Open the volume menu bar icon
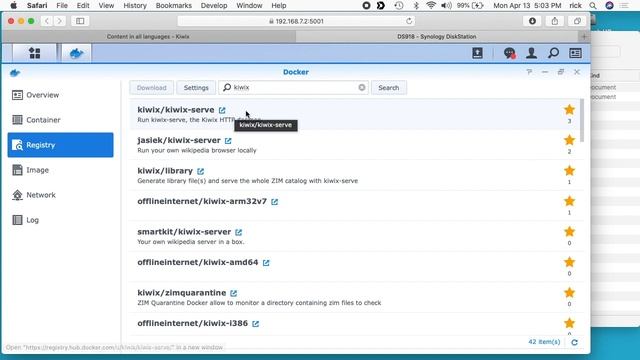640x360 pixels. pyautogui.click(x=446, y=6)
